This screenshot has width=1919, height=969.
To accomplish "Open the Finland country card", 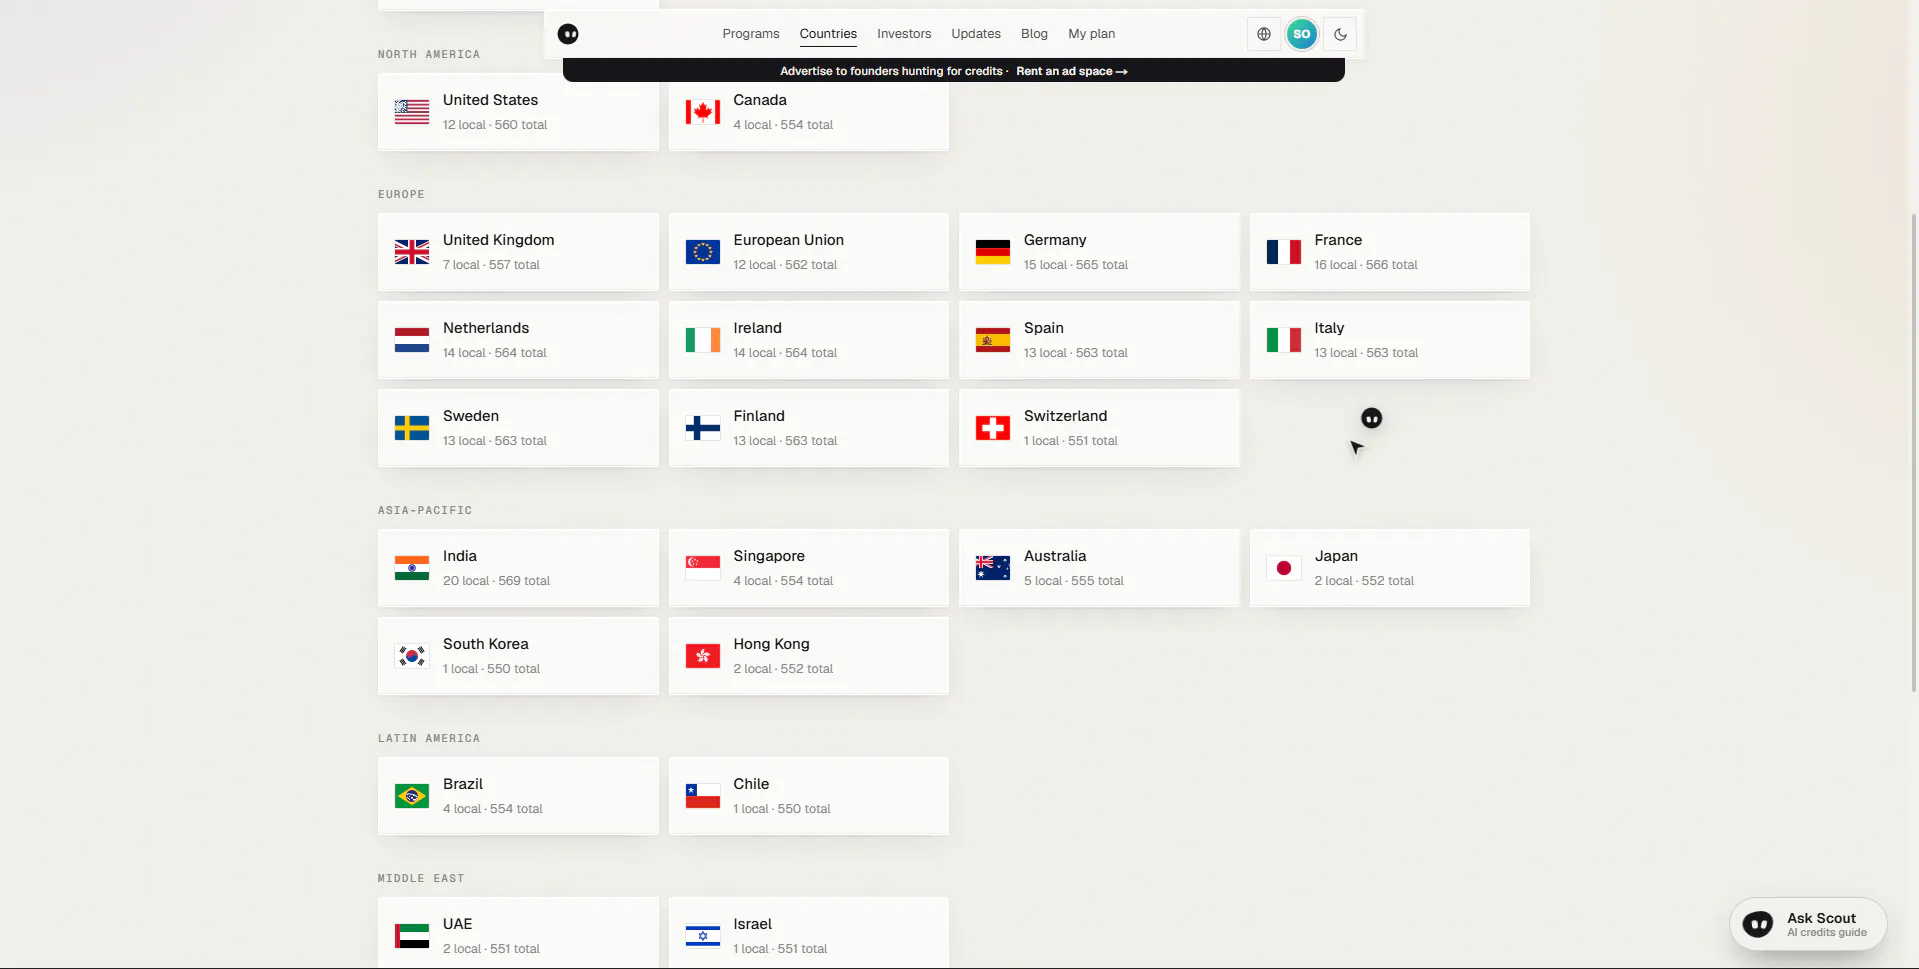I will pyautogui.click(x=808, y=428).
